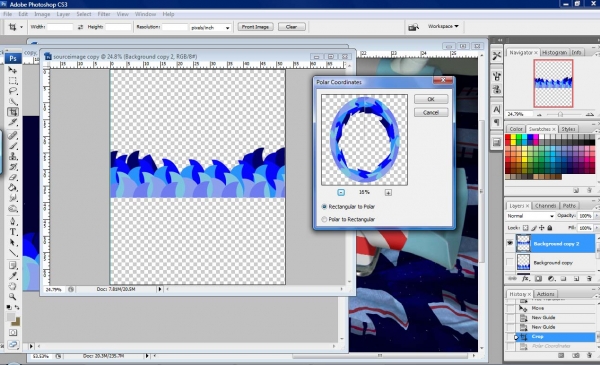
Task: Select the Lasso tool
Action: click(13, 91)
